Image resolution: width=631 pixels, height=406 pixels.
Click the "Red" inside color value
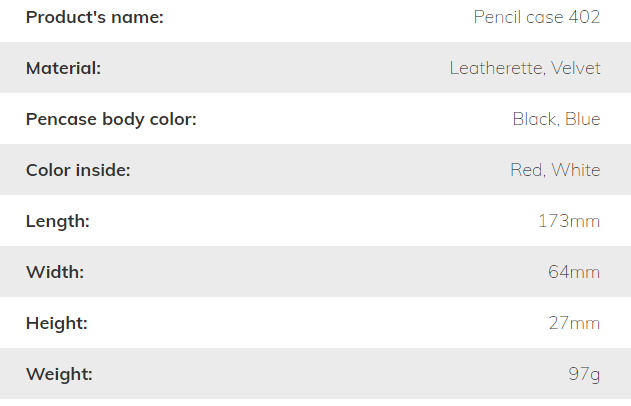tap(526, 170)
